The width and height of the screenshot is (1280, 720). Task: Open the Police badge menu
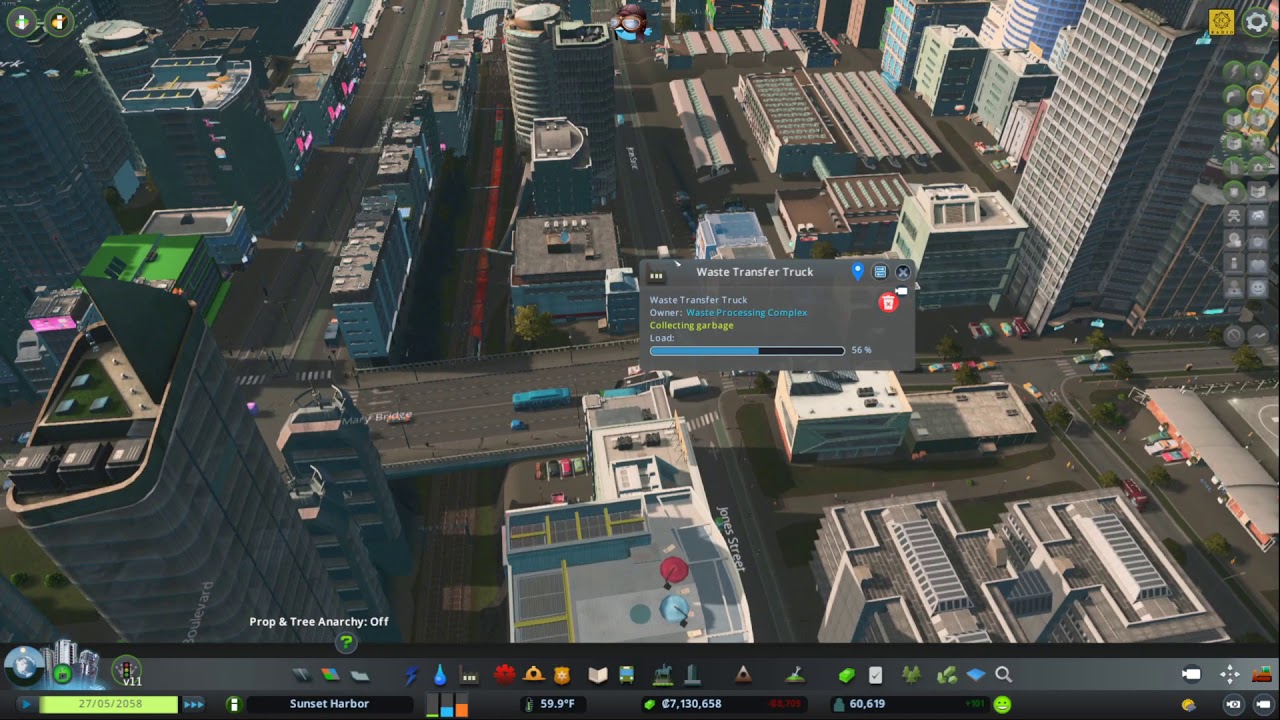click(x=563, y=675)
